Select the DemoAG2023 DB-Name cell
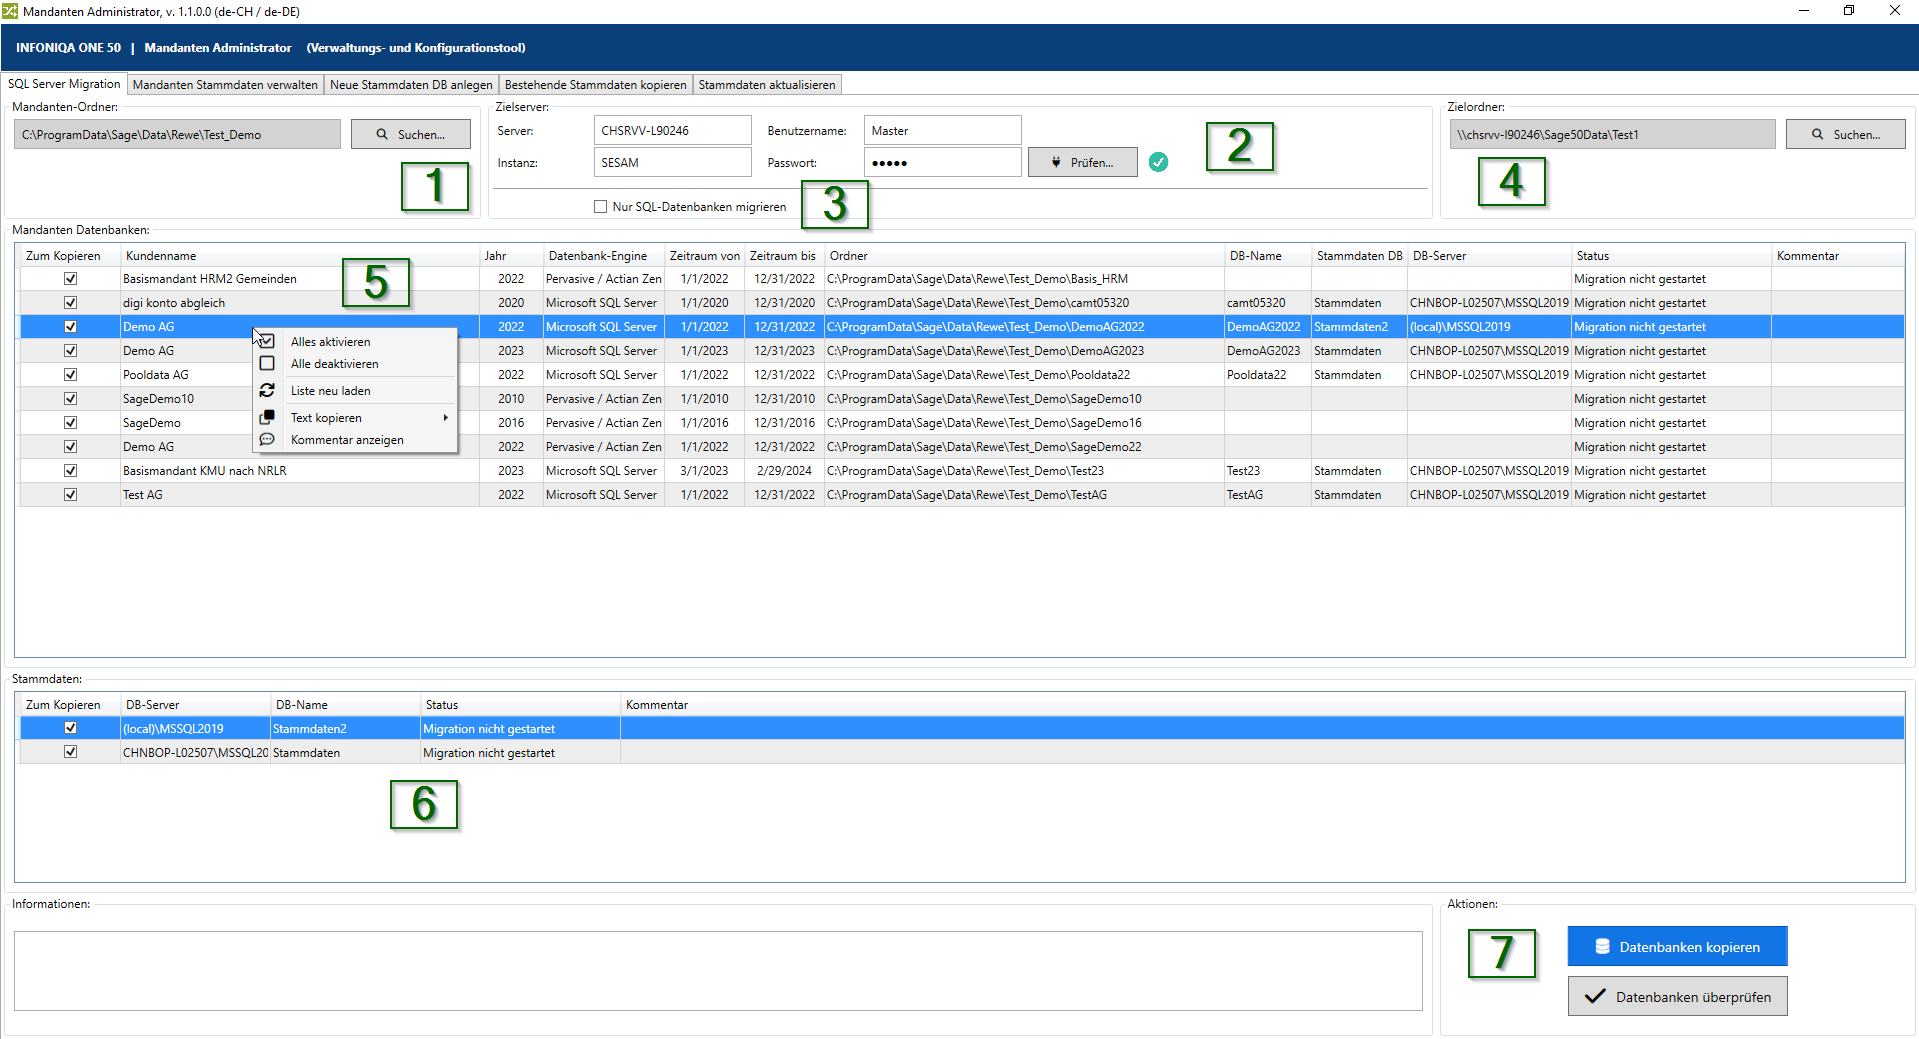Screen dimensions: 1919x1039 coord(1267,351)
